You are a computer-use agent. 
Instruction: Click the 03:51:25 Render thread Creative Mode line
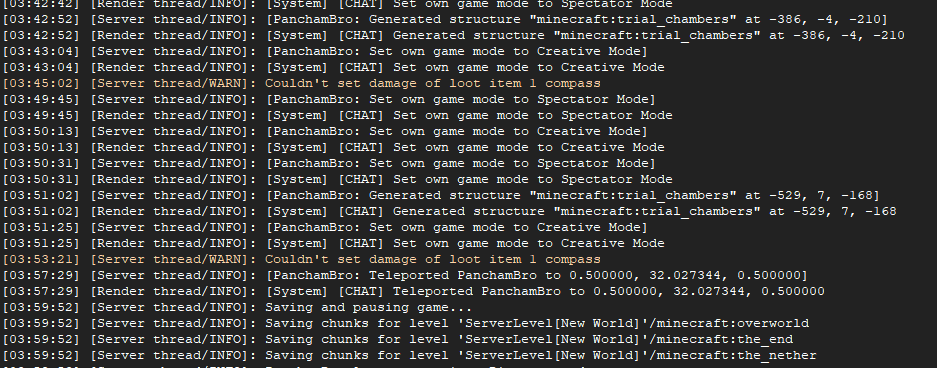point(333,243)
